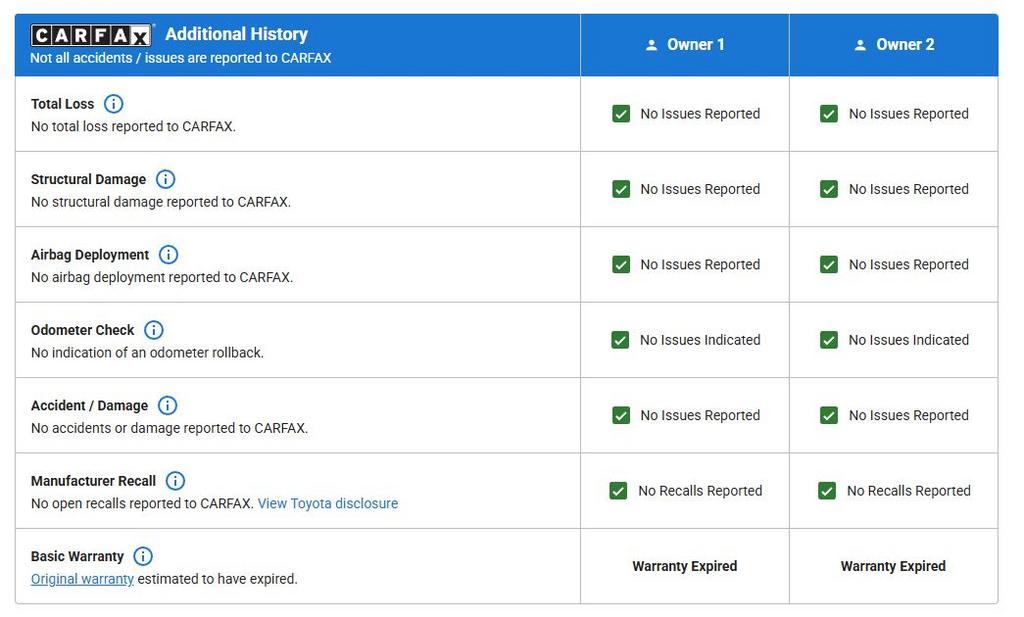The width and height of the screenshot is (1024, 617).
Task: Click Owner 2 Odometer Check green checkmark
Action: coord(829,340)
